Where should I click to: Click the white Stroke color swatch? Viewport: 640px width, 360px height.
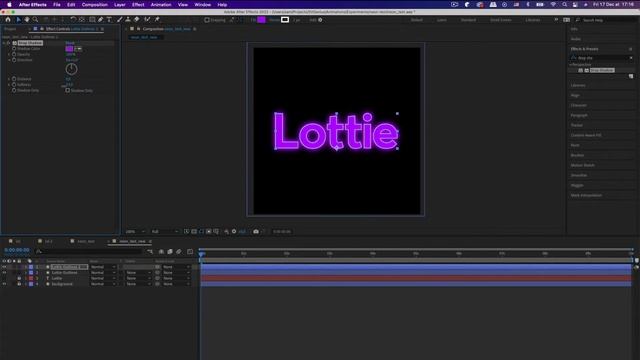tap(285, 20)
